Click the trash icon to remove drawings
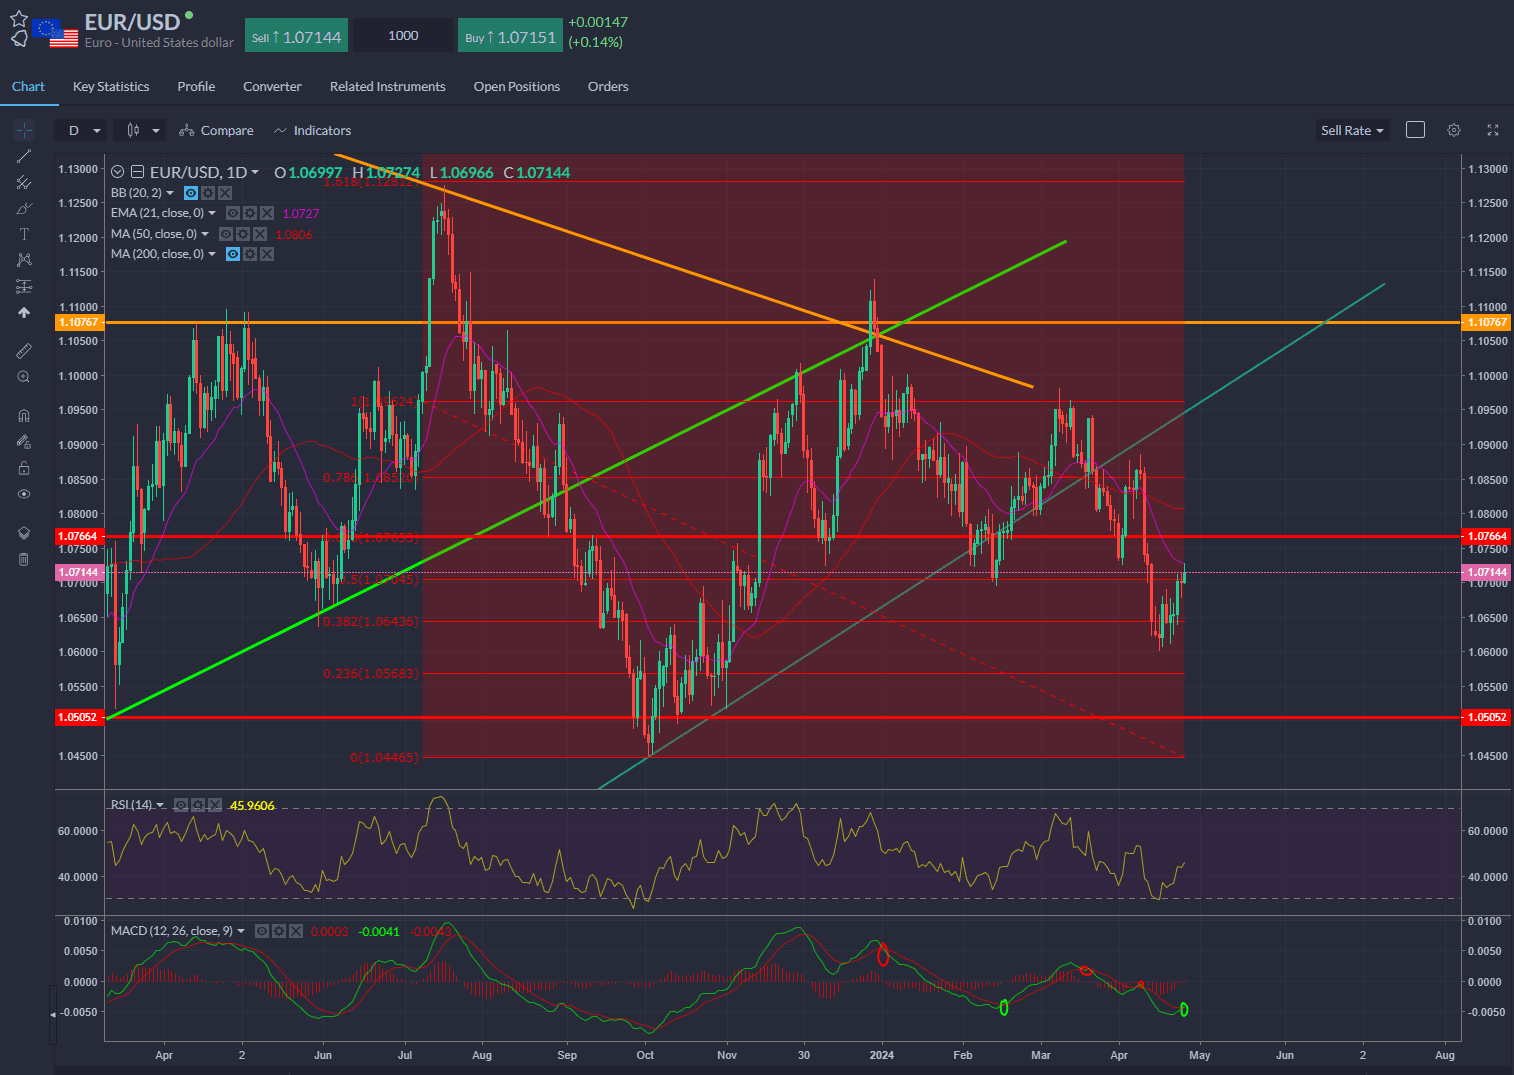The image size is (1514, 1075). 24,559
